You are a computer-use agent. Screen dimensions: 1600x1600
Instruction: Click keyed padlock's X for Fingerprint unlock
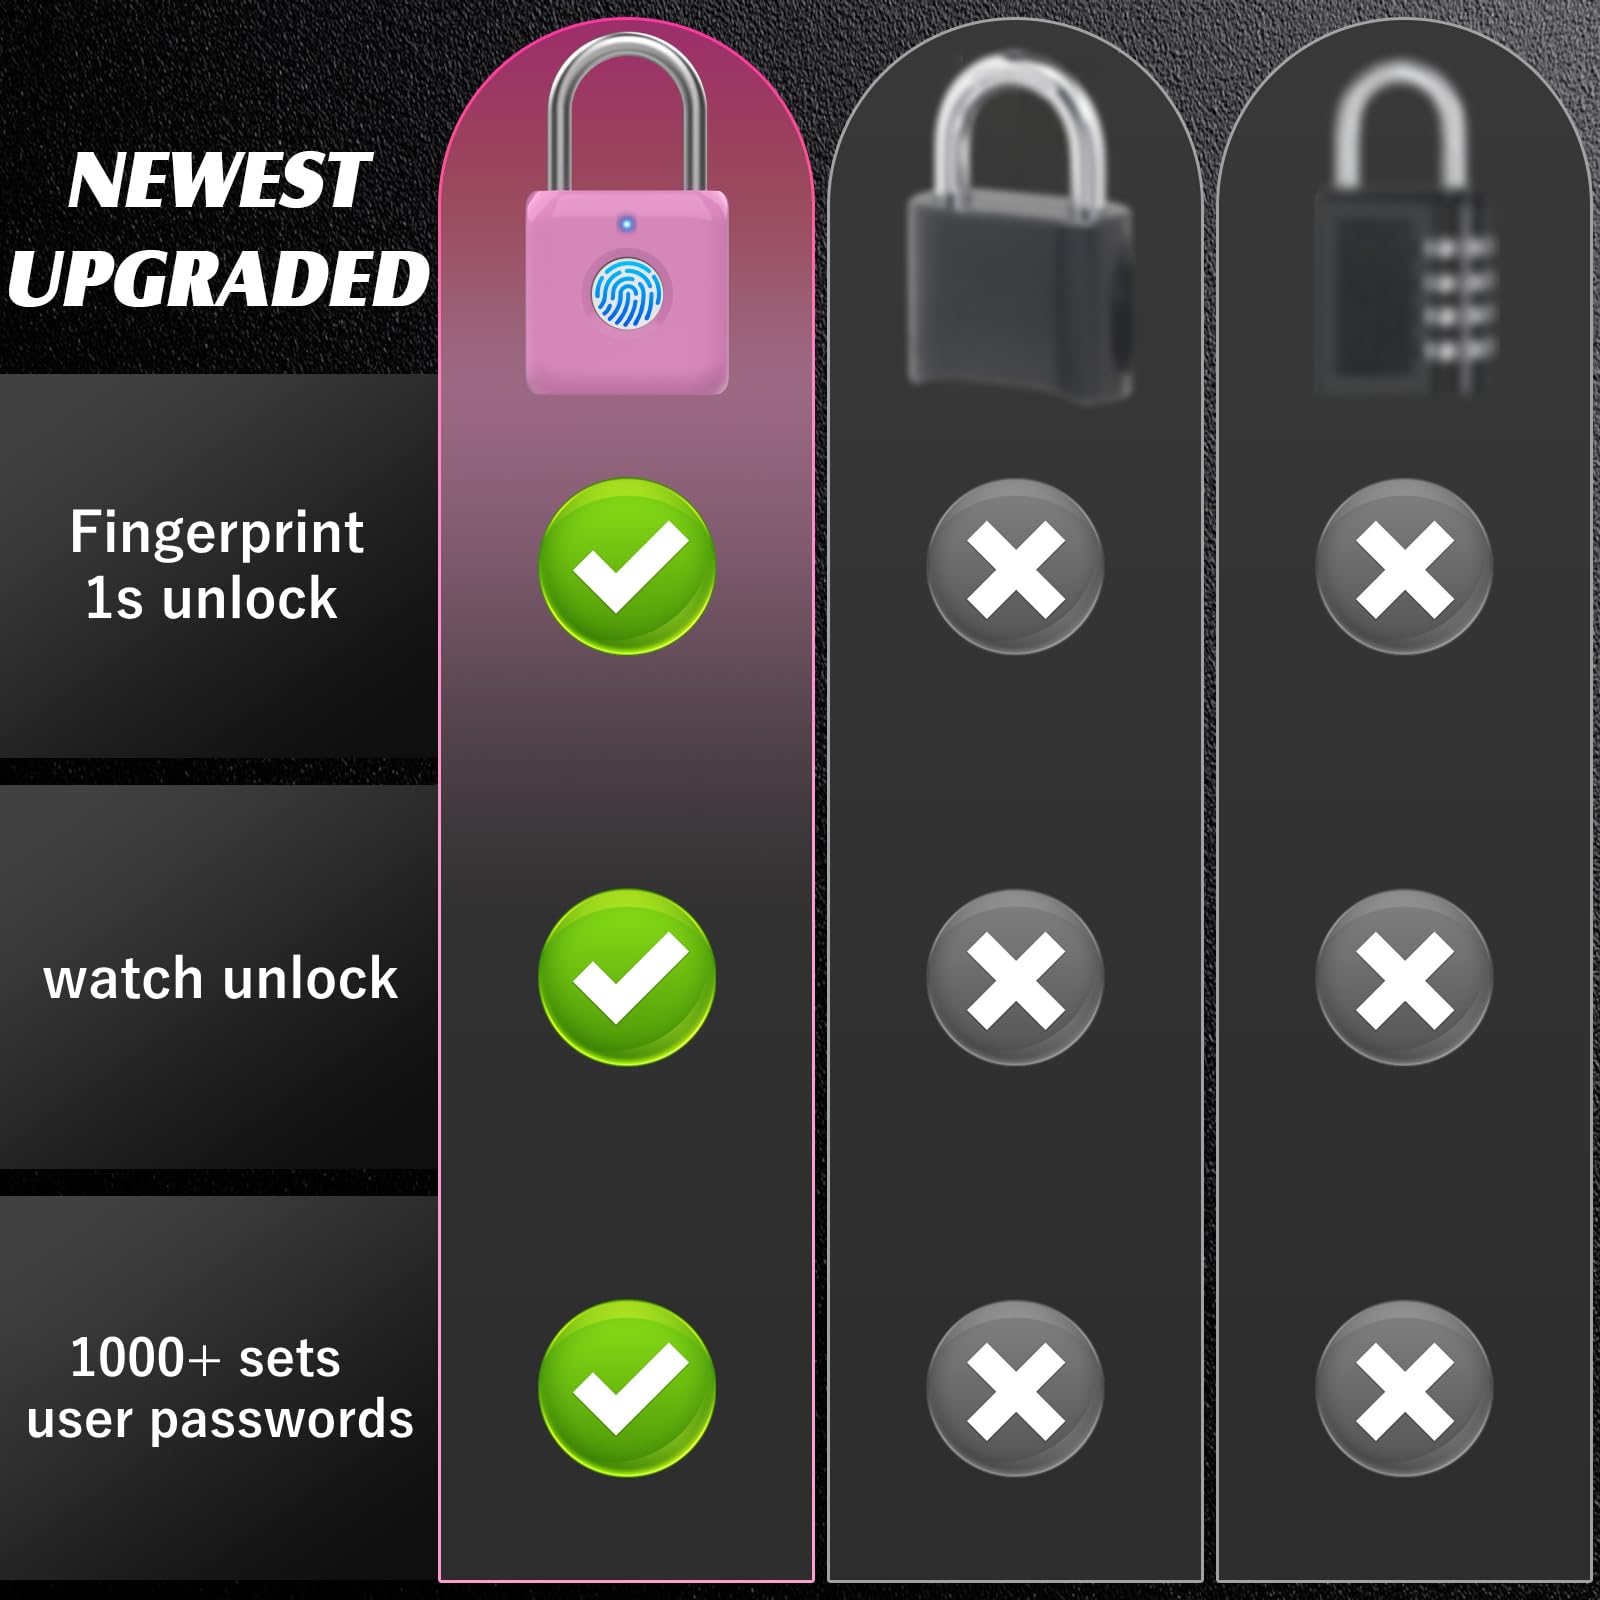point(1015,566)
